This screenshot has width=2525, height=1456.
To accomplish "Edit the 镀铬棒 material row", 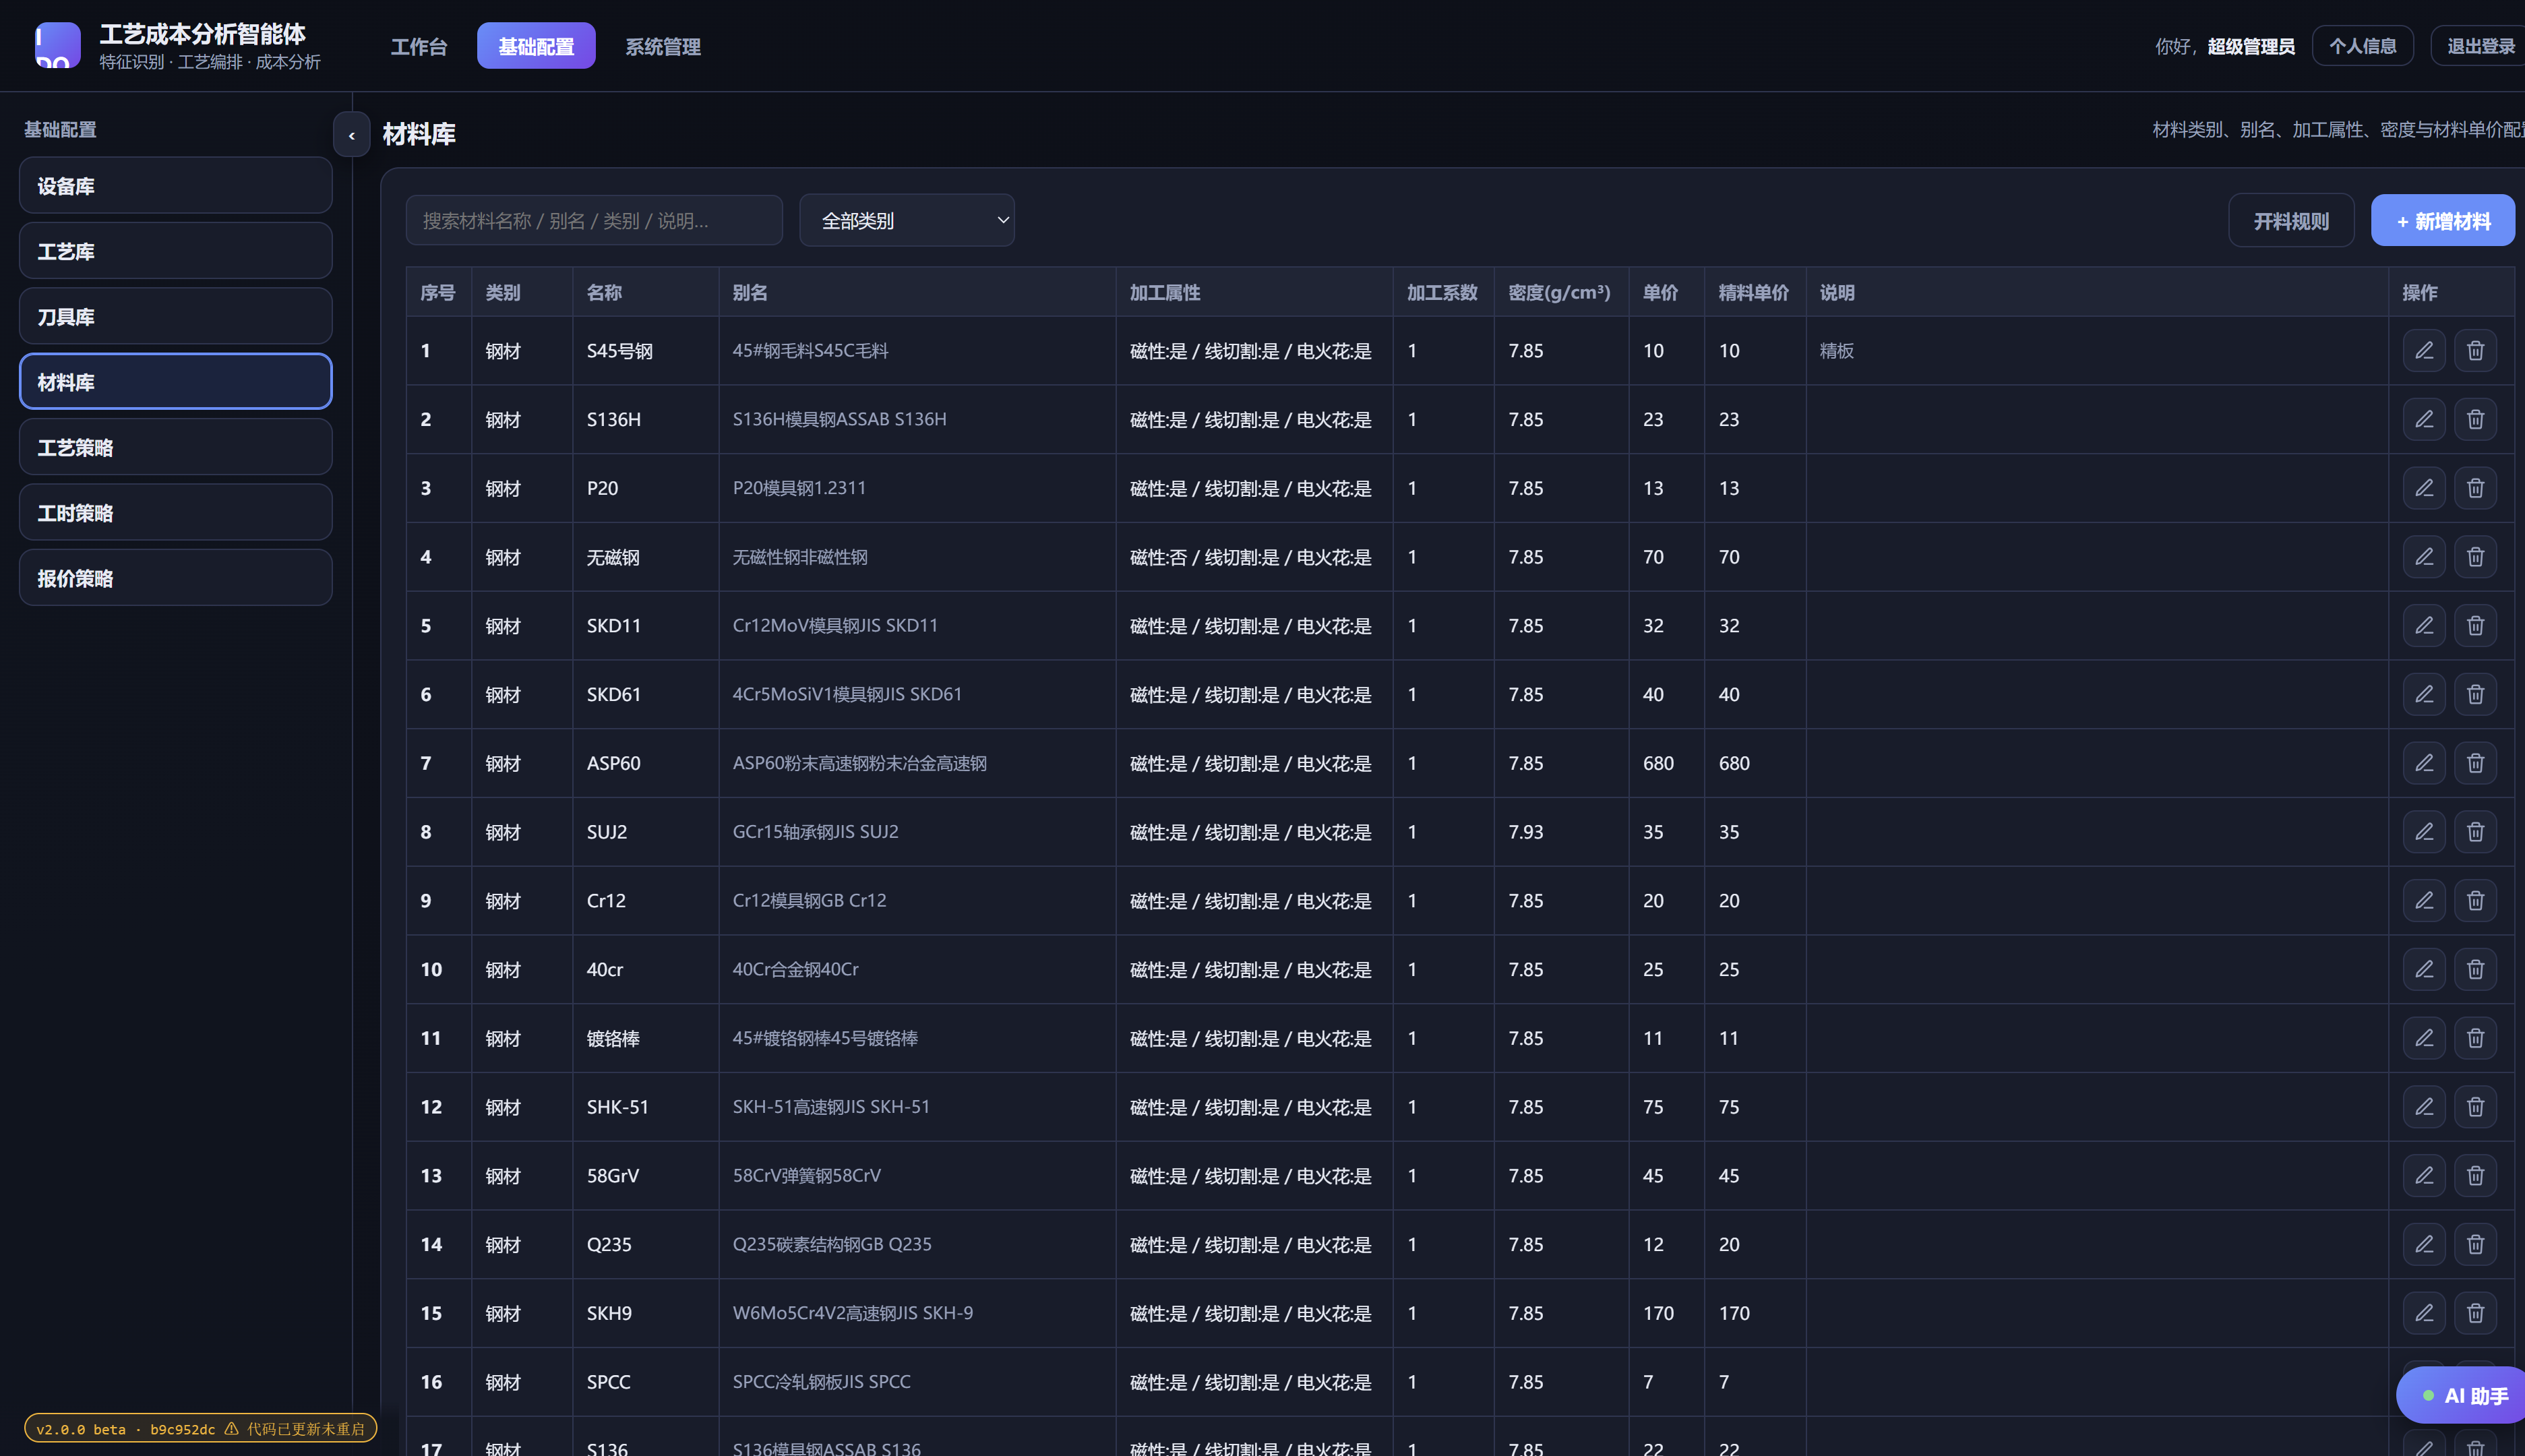I will click(2424, 1038).
